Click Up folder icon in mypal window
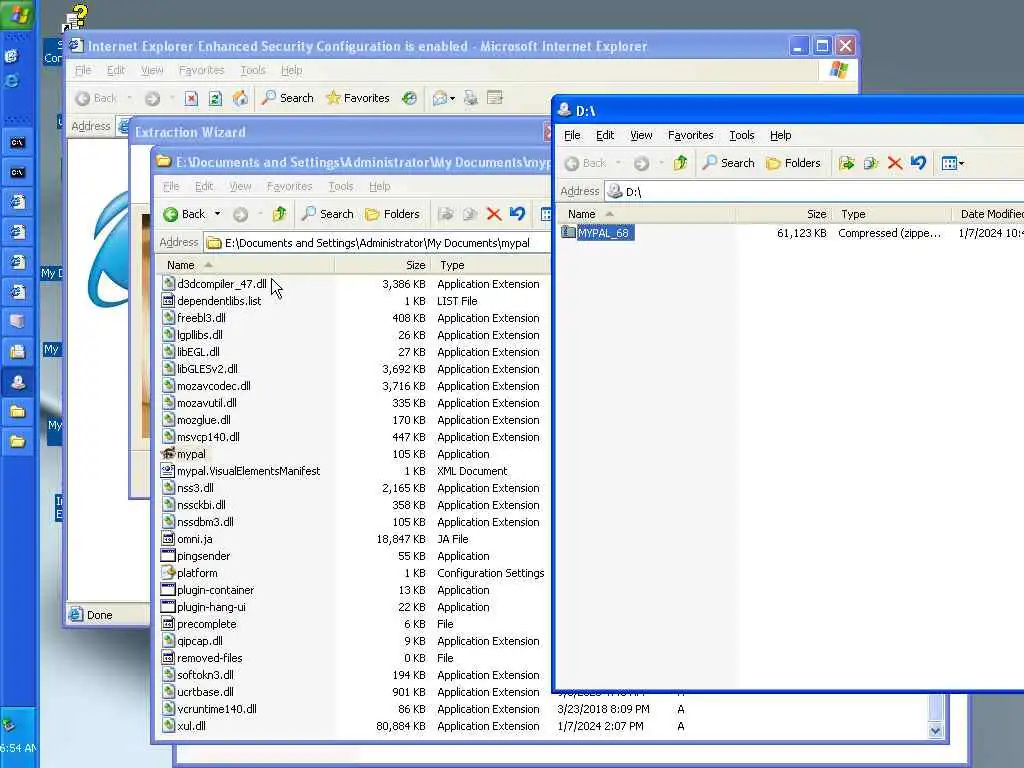This screenshot has height=768, width=1024. (x=280, y=214)
